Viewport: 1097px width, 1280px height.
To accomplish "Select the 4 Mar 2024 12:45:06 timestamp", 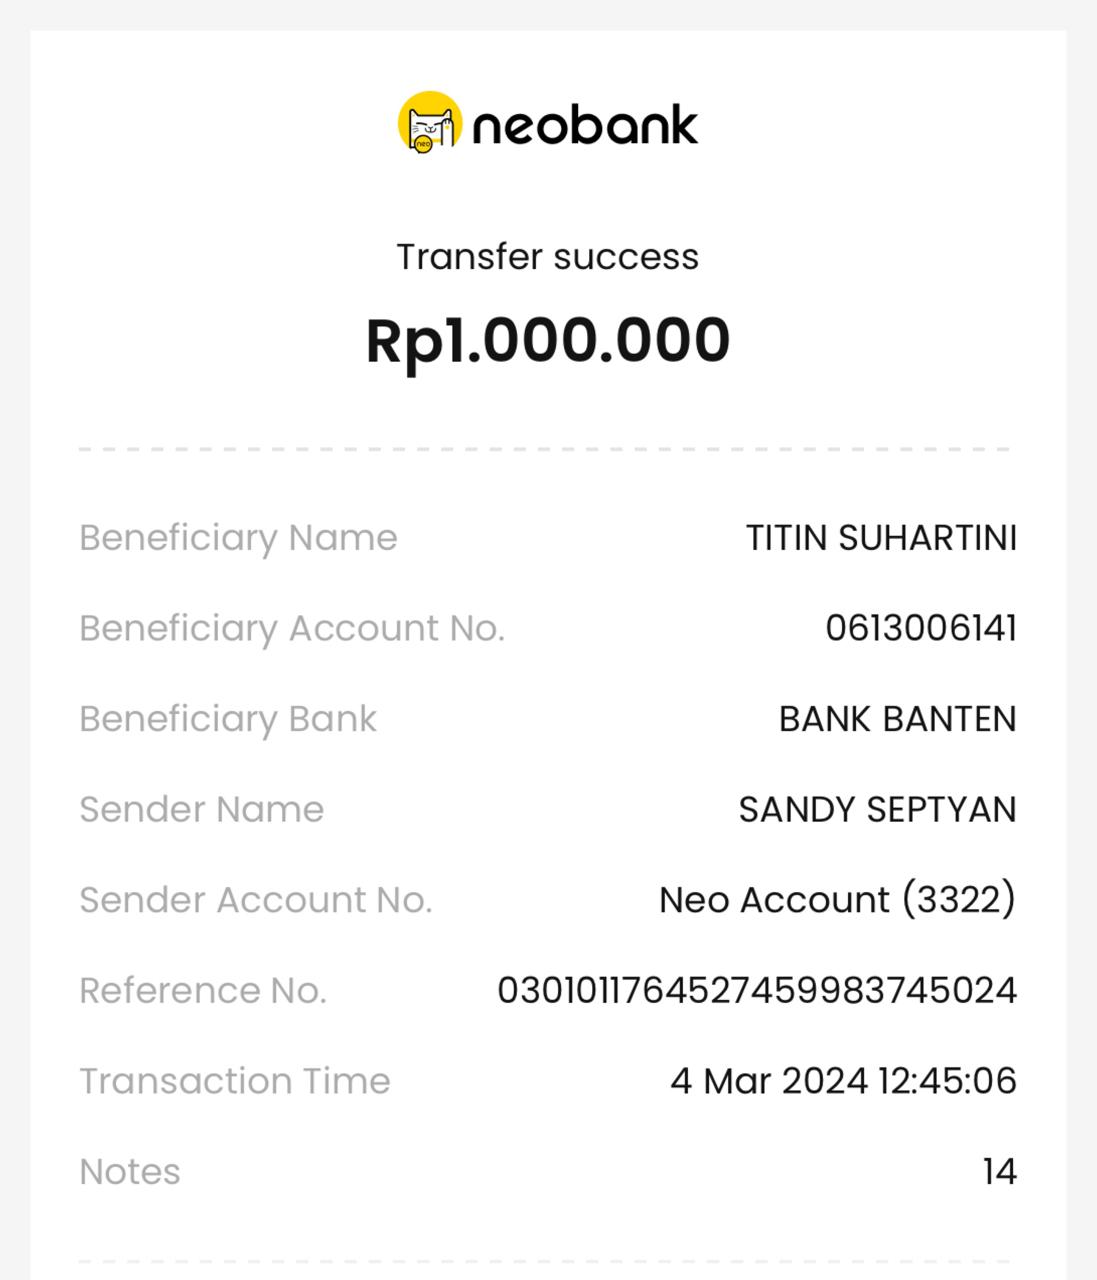I will click(x=843, y=1081).
